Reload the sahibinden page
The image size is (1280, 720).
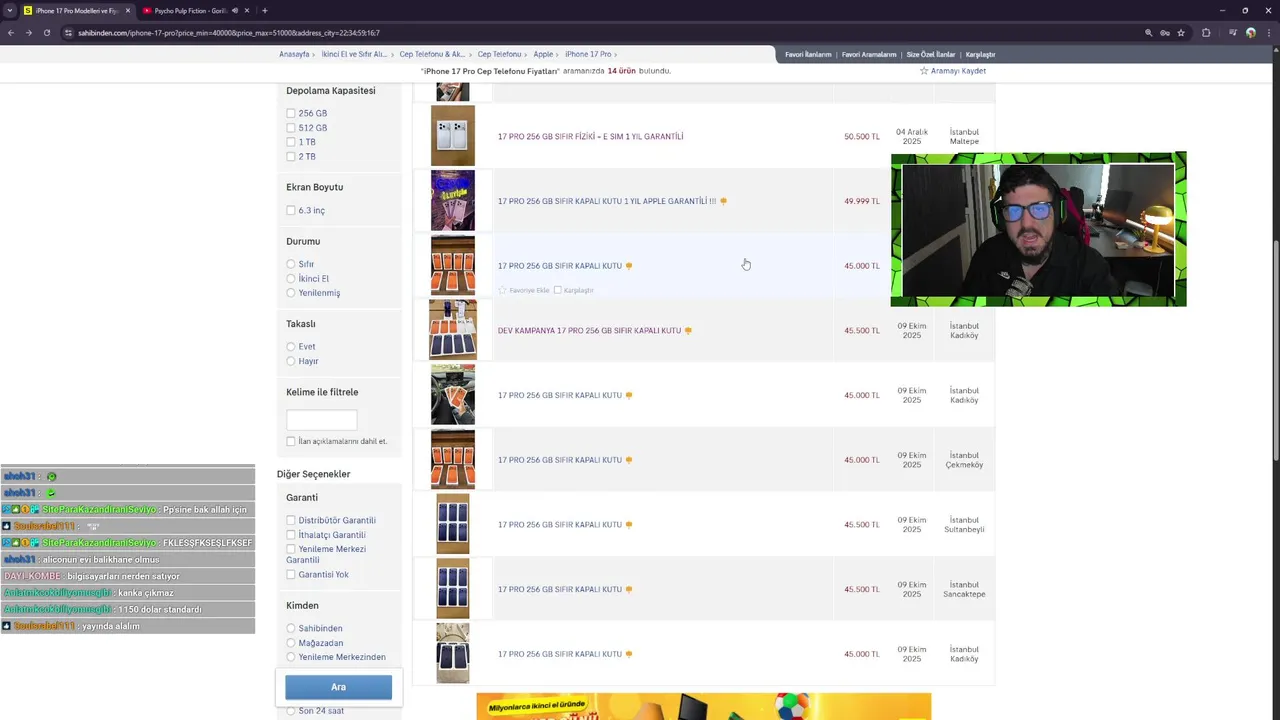click(x=46, y=33)
